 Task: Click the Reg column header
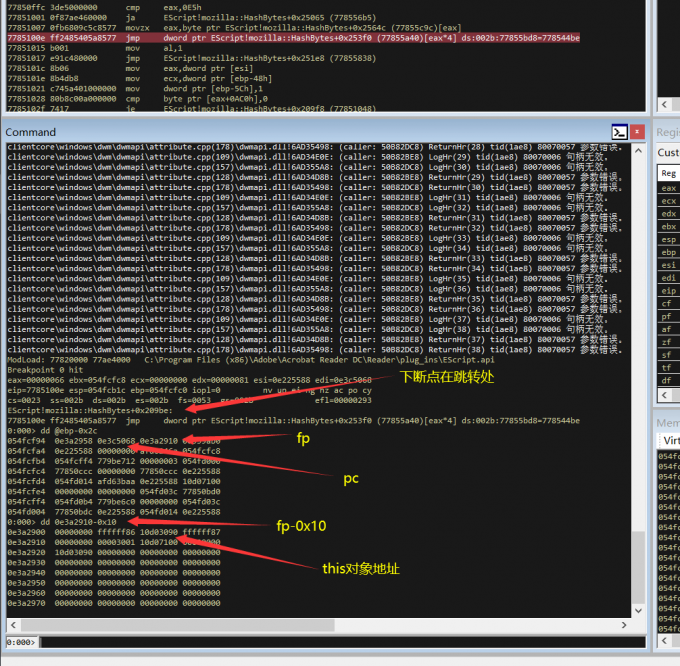(x=669, y=173)
